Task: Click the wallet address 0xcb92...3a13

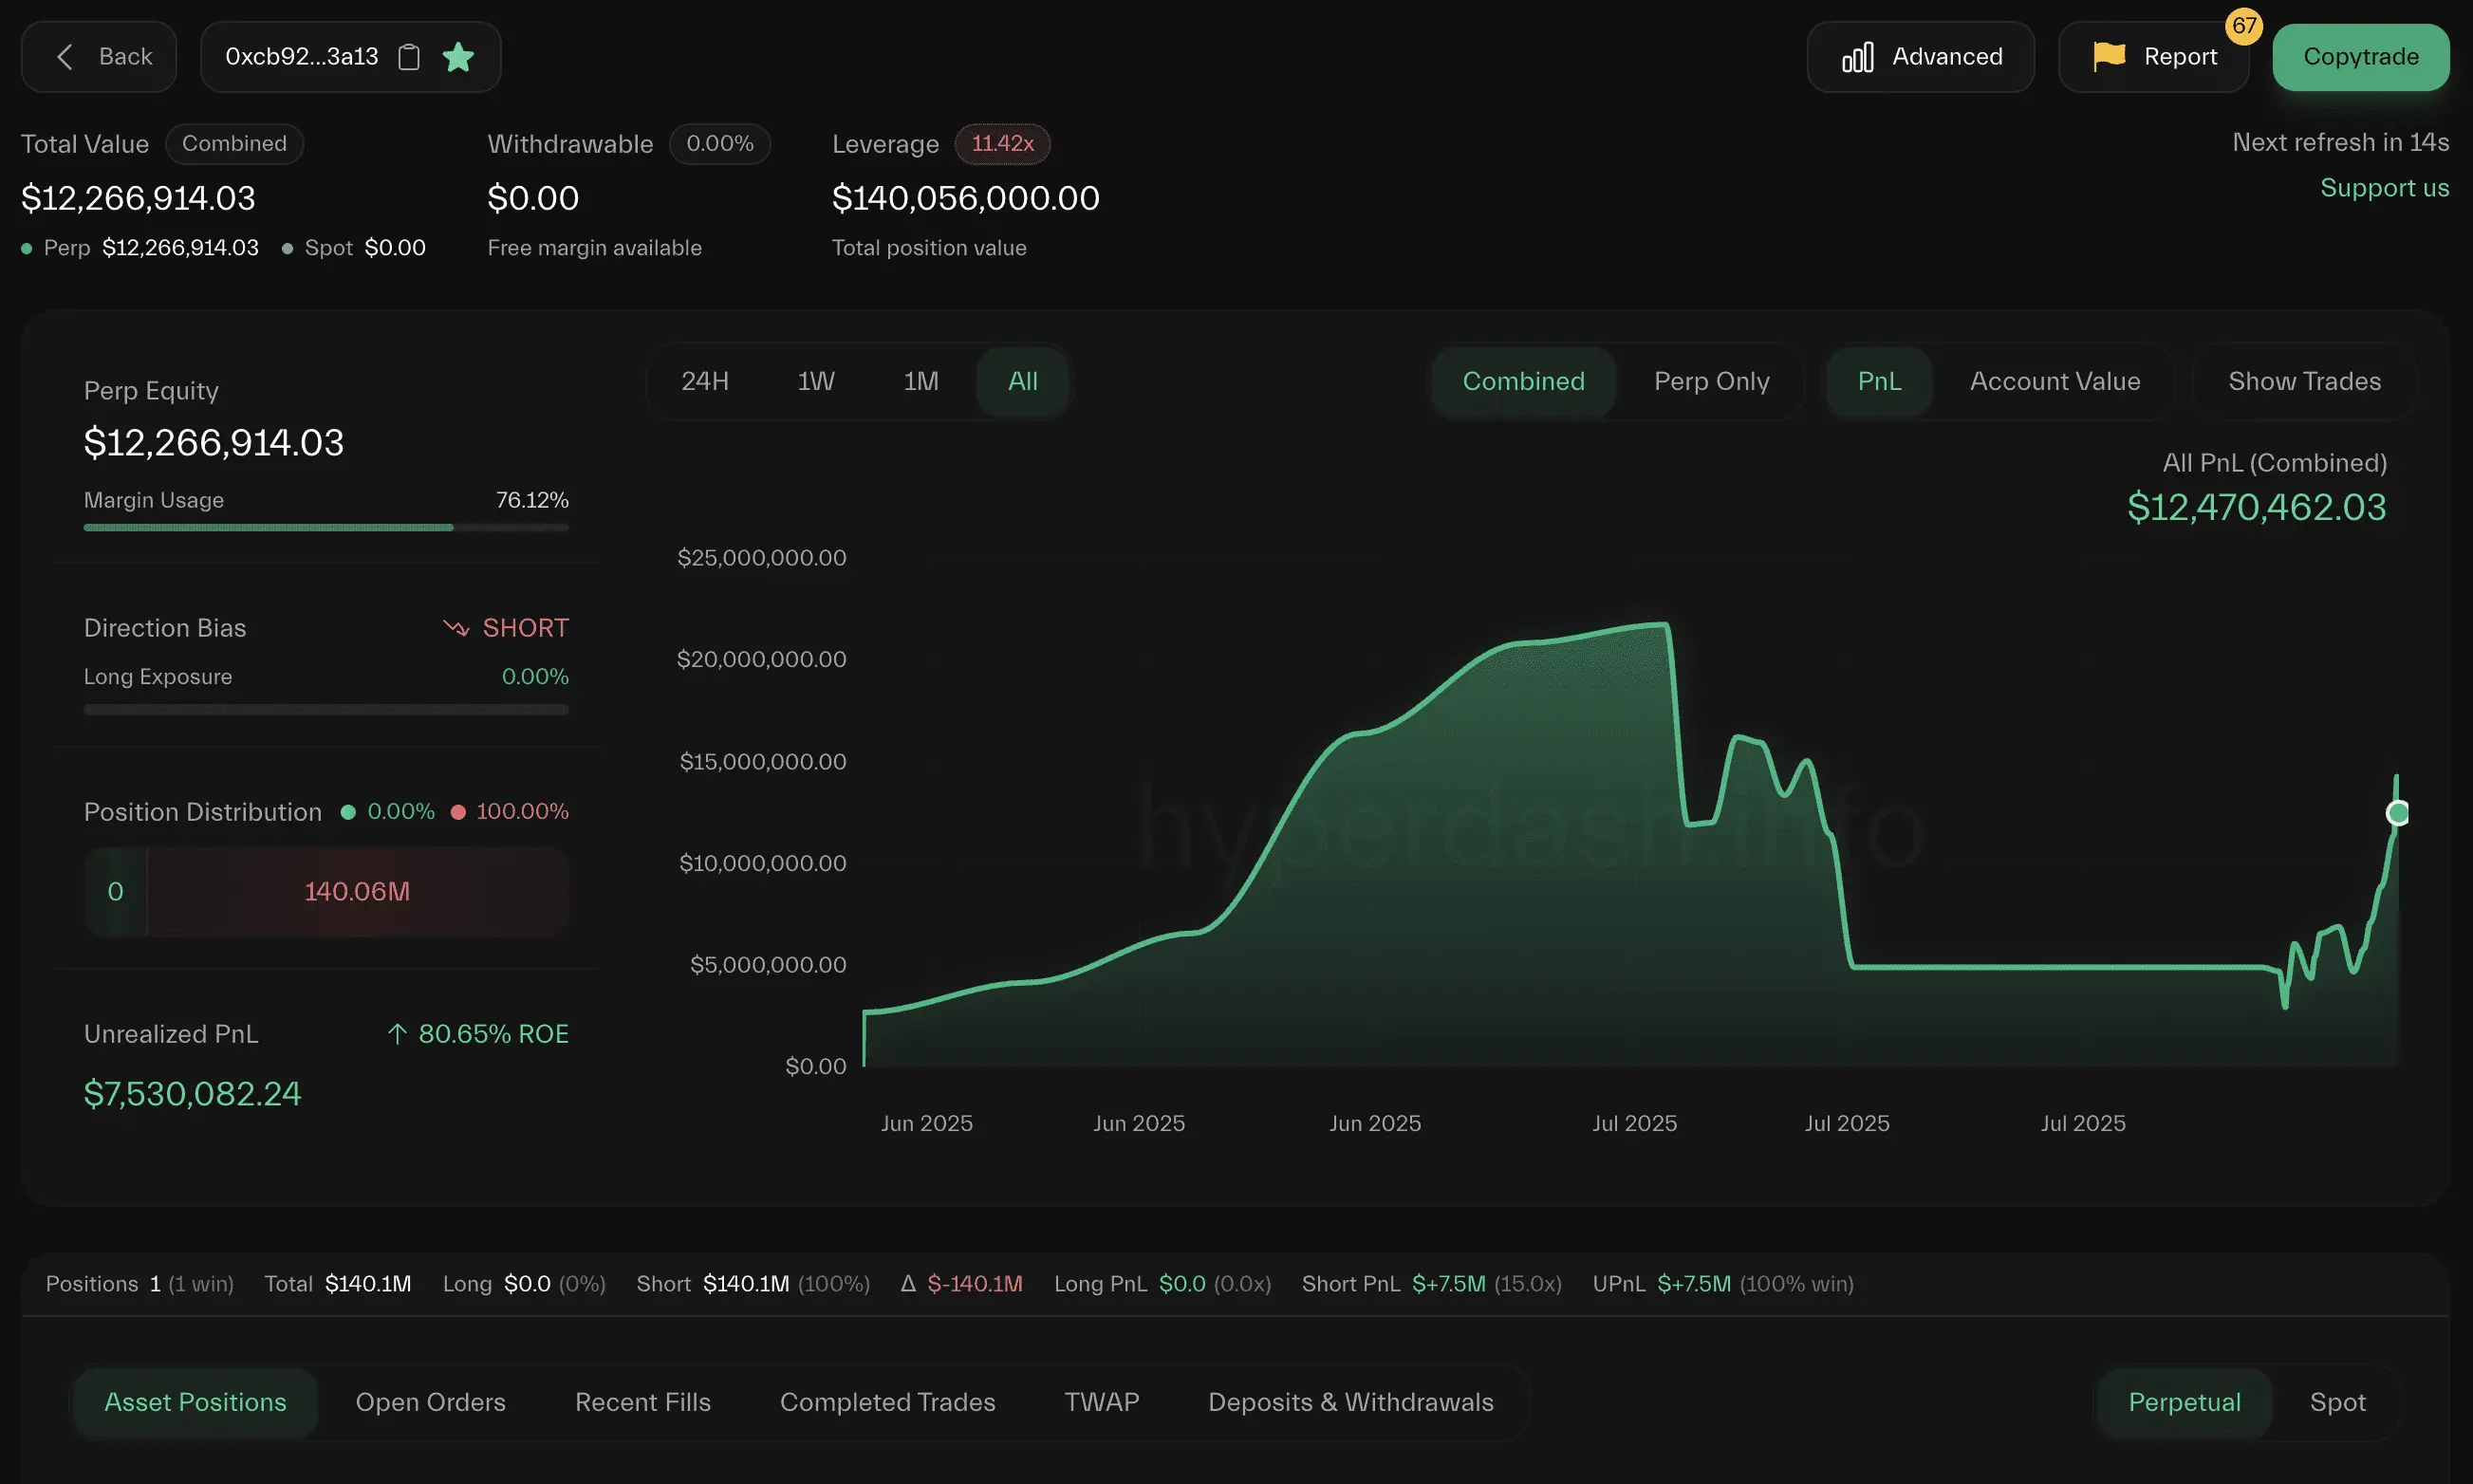Action: pyautogui.click(x=302, y=57)
